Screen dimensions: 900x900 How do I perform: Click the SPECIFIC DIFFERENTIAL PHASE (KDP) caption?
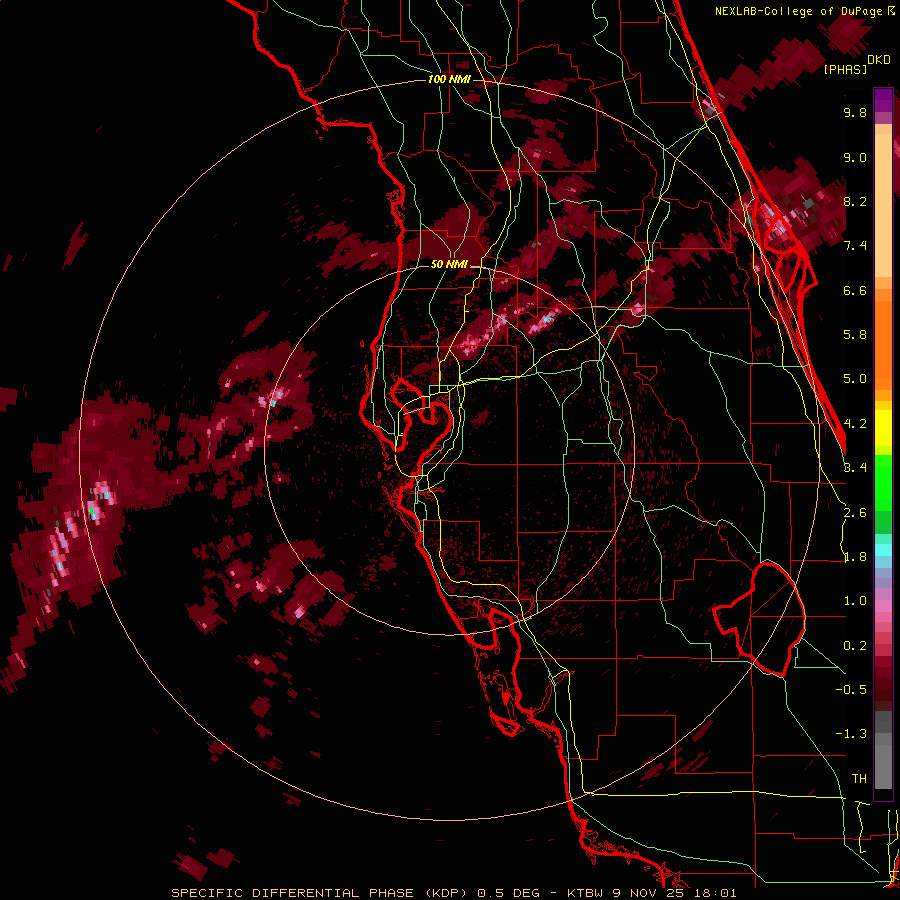click(321, 893)
